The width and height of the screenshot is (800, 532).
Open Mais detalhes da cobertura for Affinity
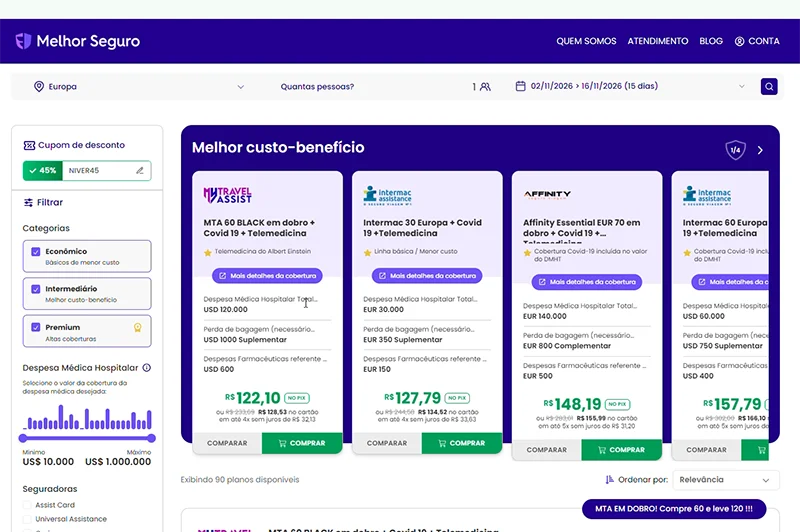coord(587,282)
